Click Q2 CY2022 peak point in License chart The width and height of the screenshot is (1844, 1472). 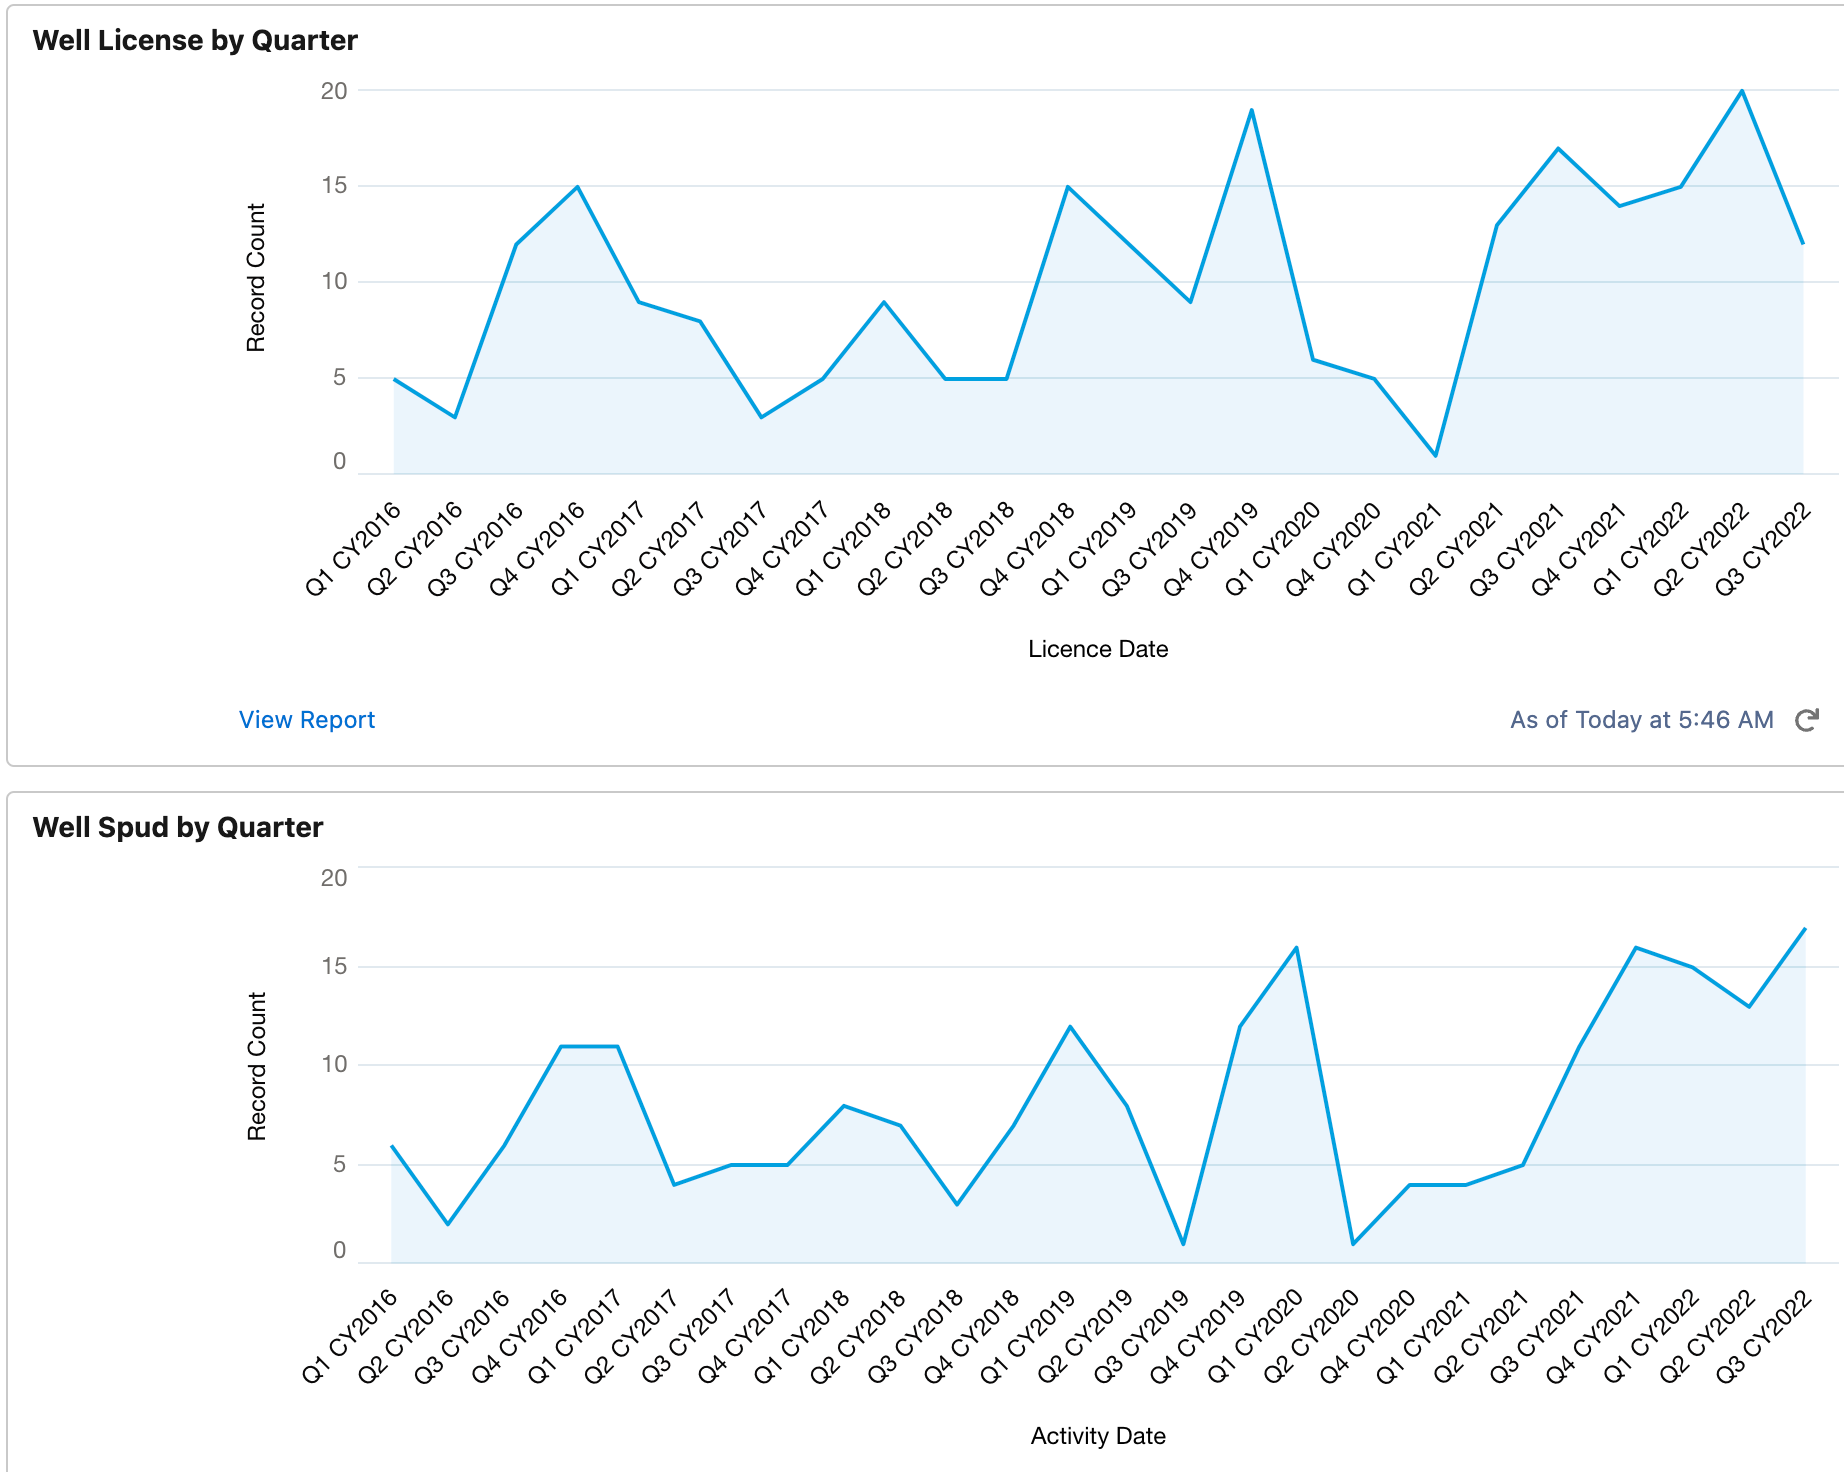point(1742,91)
